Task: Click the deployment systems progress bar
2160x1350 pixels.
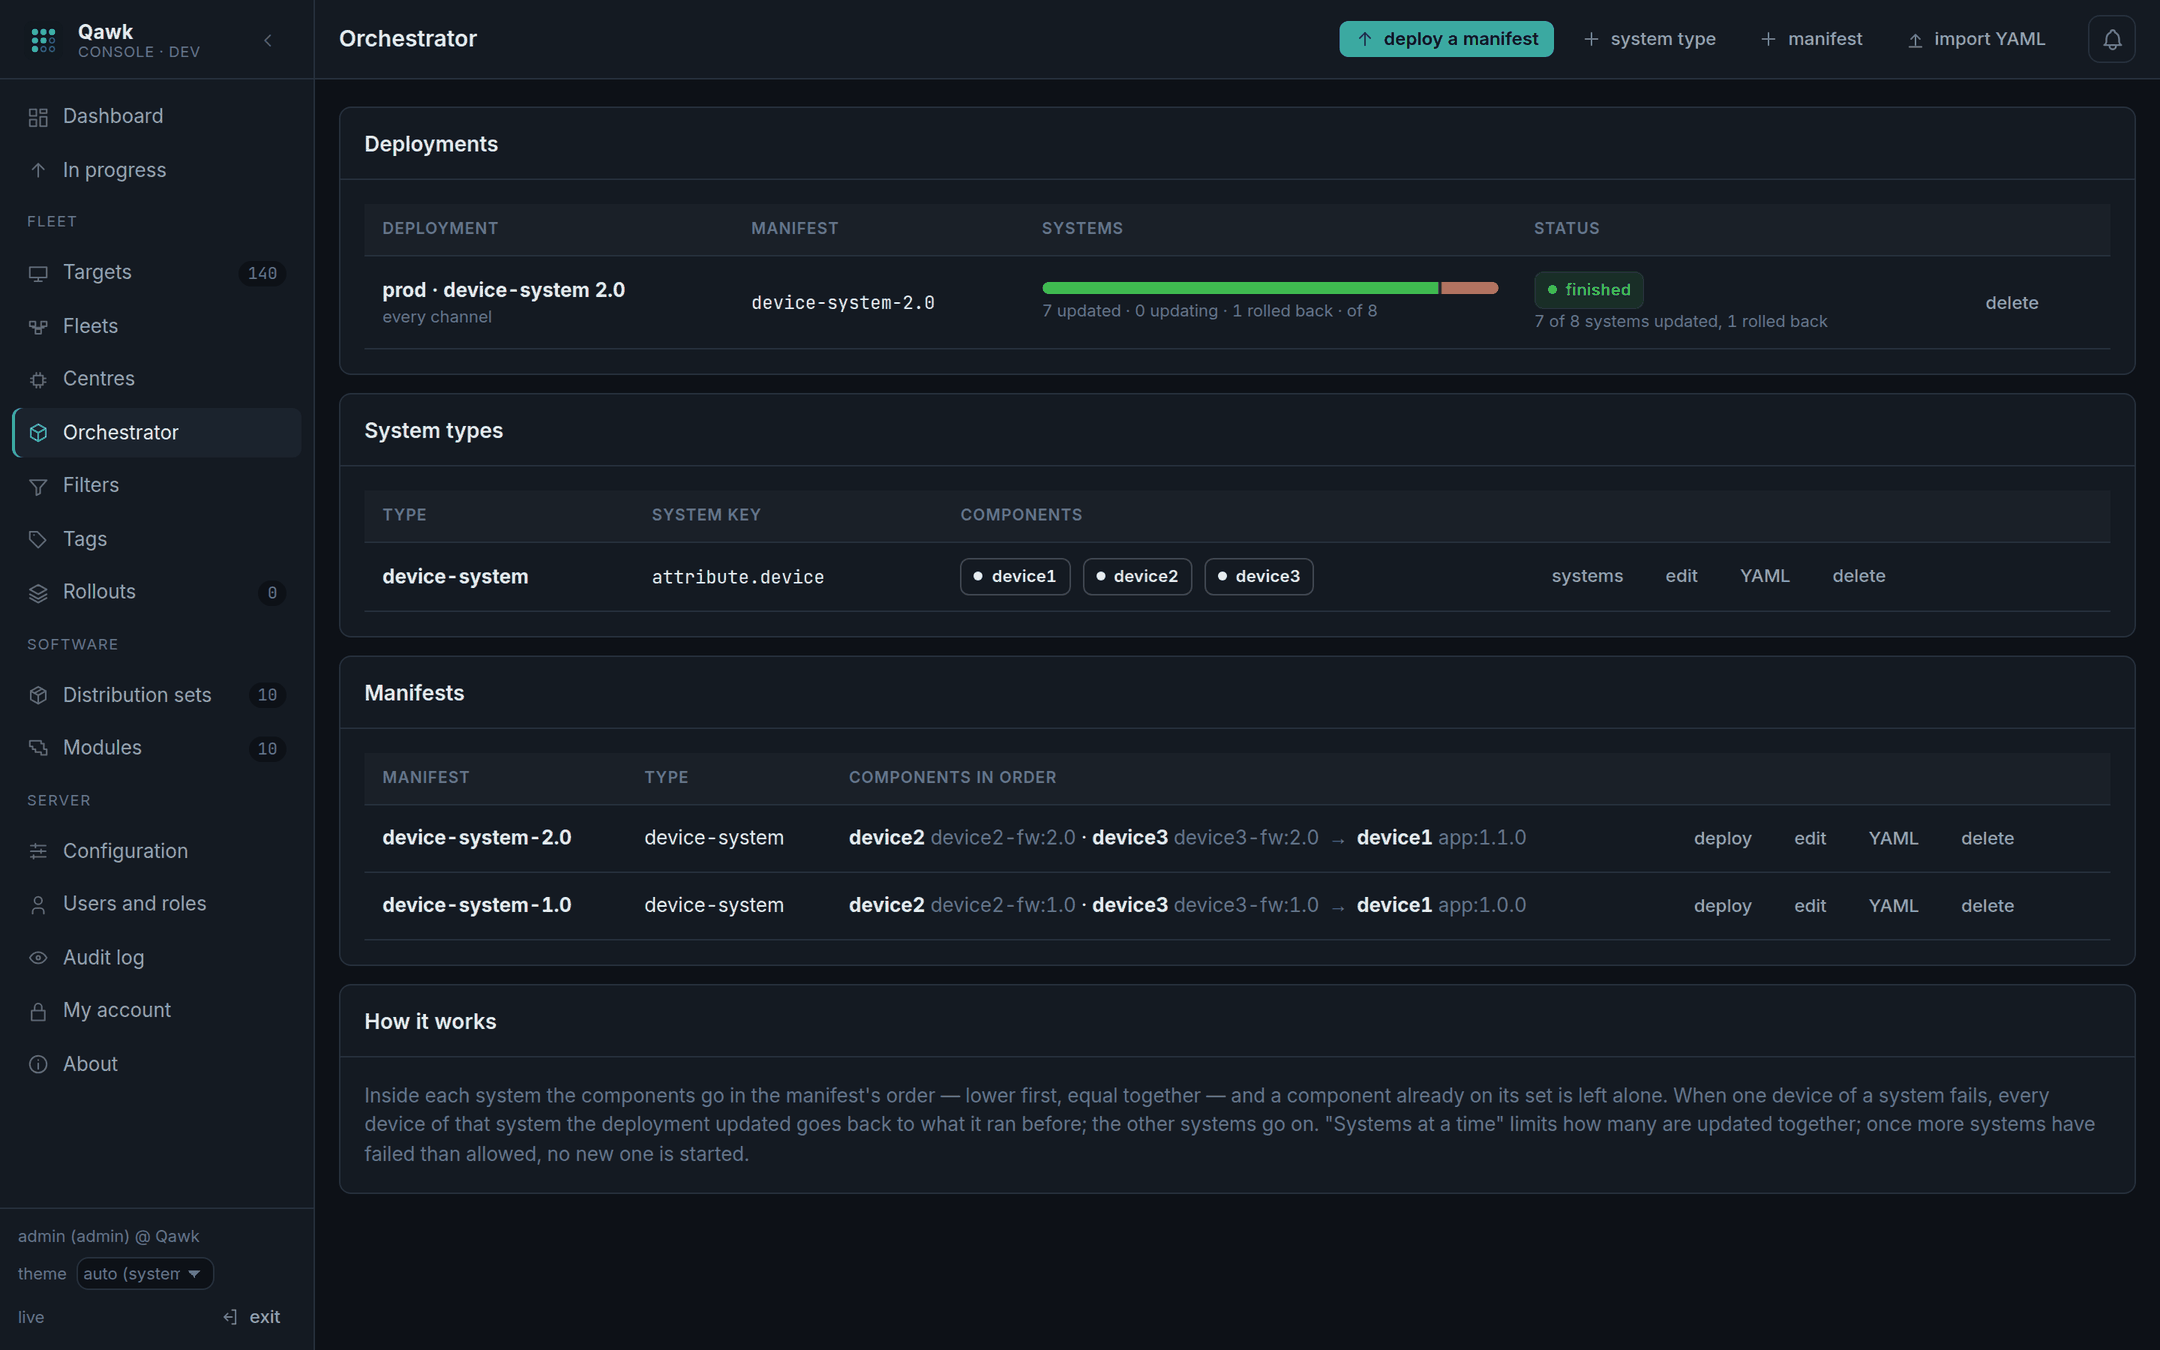Action: click(x=1270, y=288)
